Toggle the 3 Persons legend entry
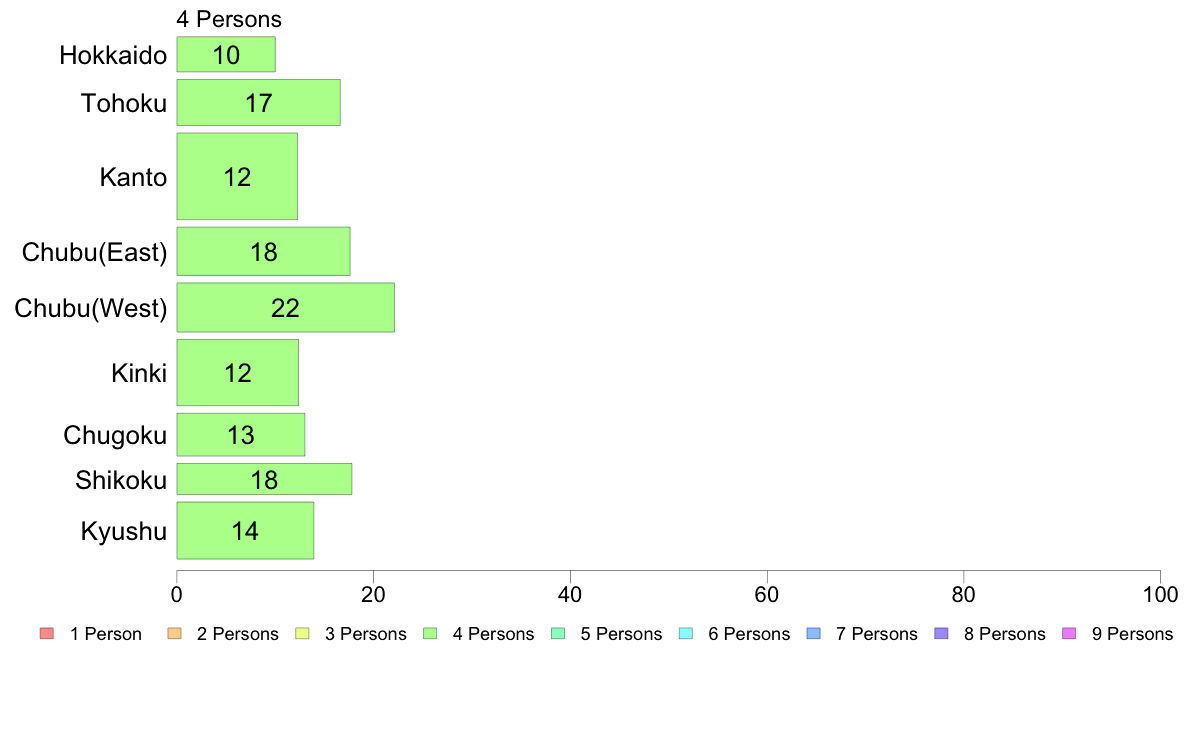 click(351, 634)
